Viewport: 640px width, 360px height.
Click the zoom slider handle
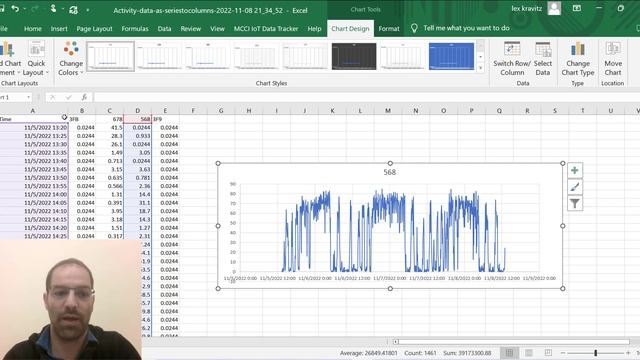[x=596, y=353]
